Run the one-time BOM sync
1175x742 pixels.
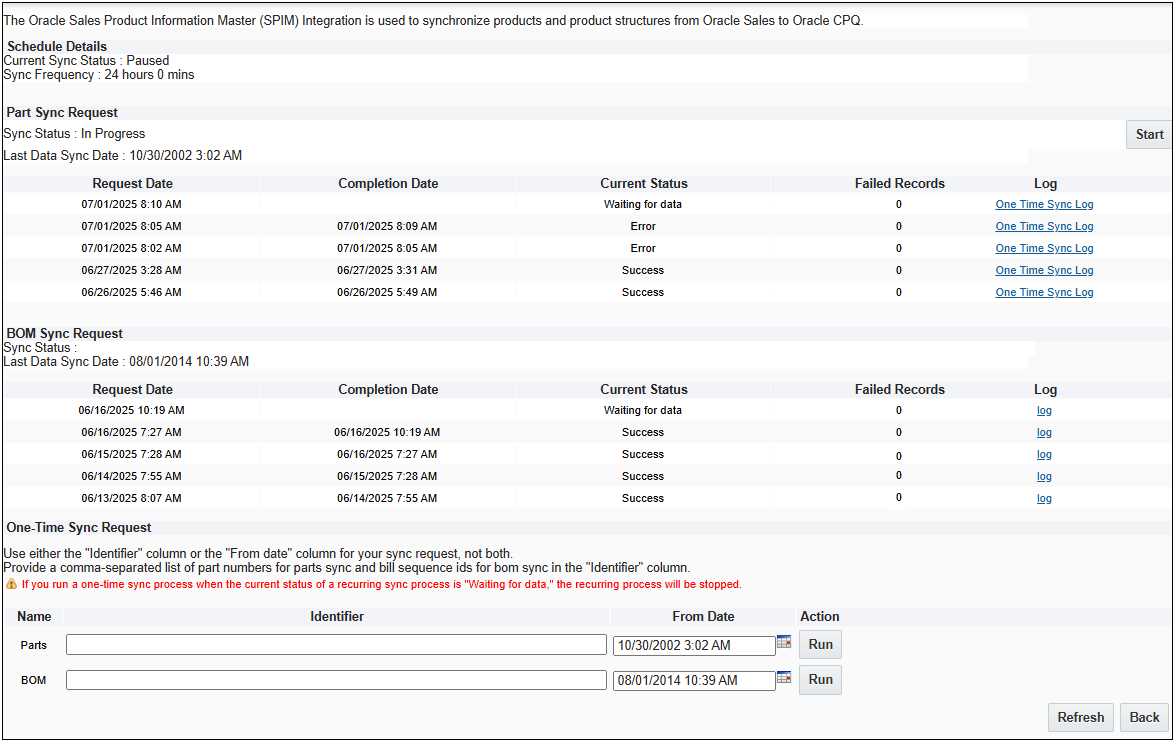[x=819, y=679]
